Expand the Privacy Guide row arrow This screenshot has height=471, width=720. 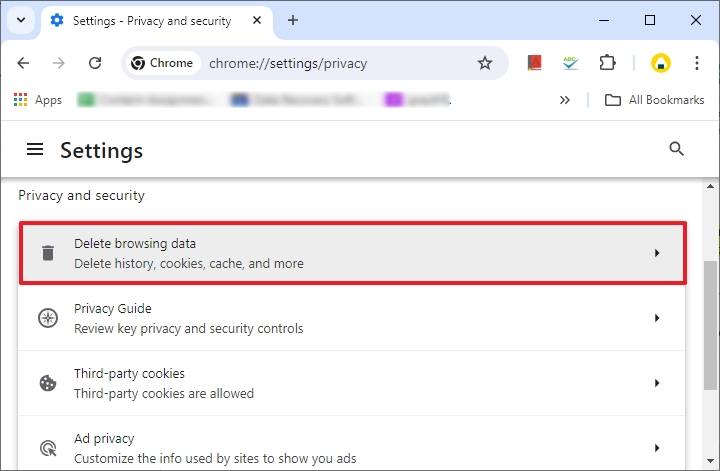[657, 318]
